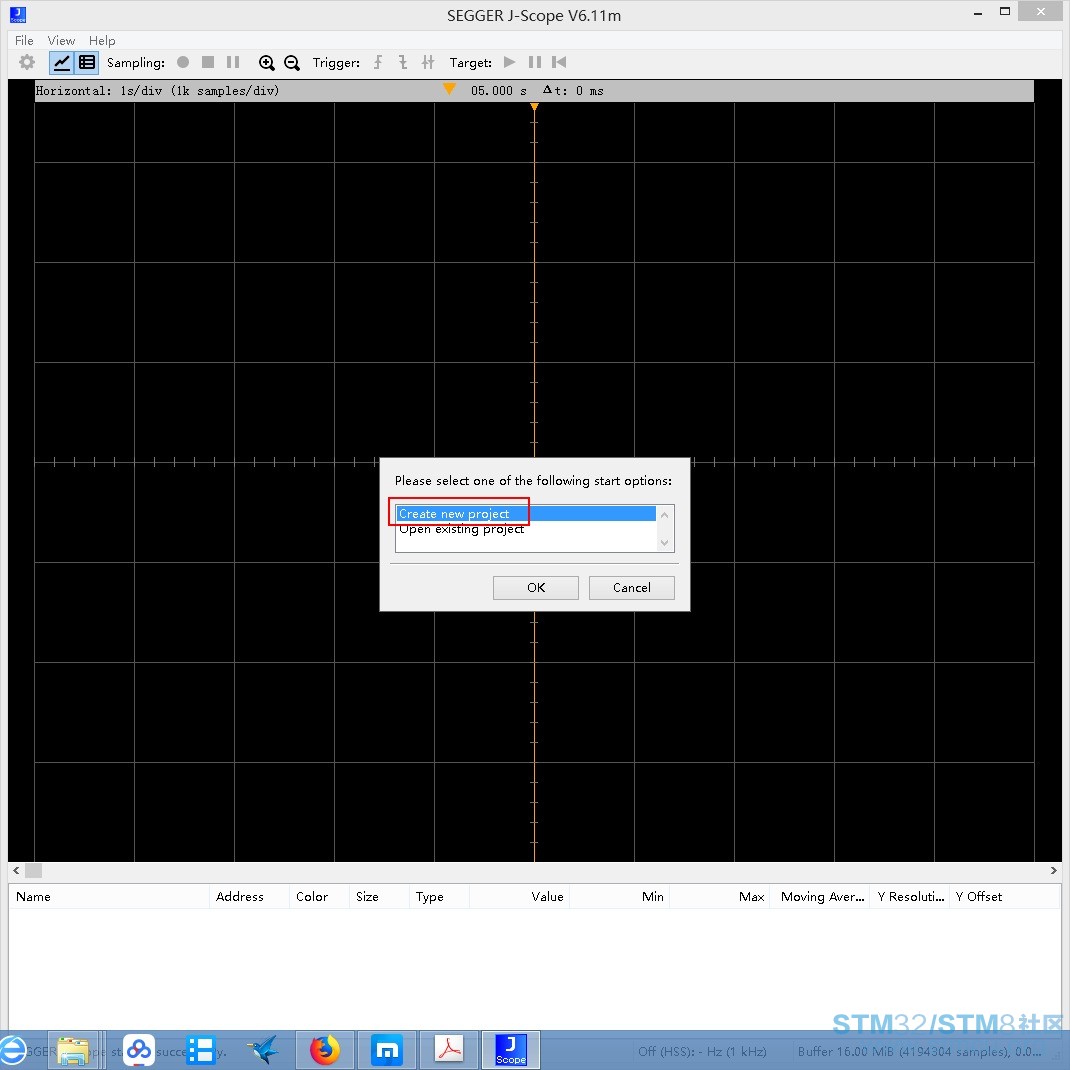The height and width of the screenshot is (1070, 1070).
Task: Click Horizontal 1s/div scale label
Action: click(158, 91)
